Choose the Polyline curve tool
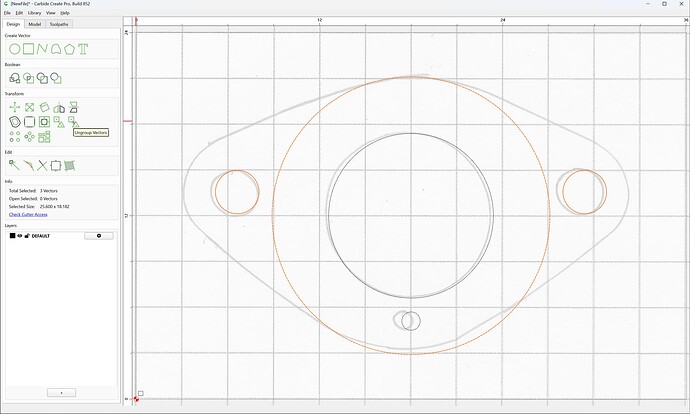The width and height of the screenshot is (690, 414). click(42, 49)
